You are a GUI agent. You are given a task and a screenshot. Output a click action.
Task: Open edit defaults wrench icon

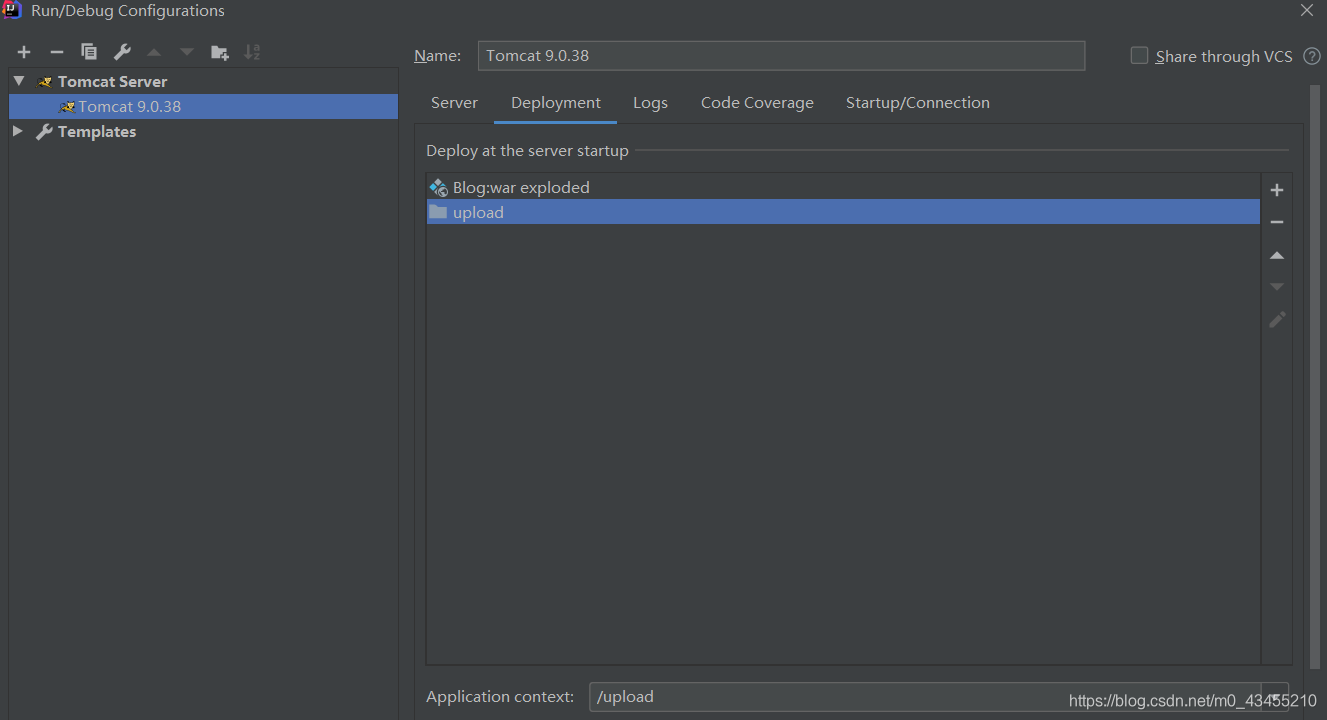(122, 52)
